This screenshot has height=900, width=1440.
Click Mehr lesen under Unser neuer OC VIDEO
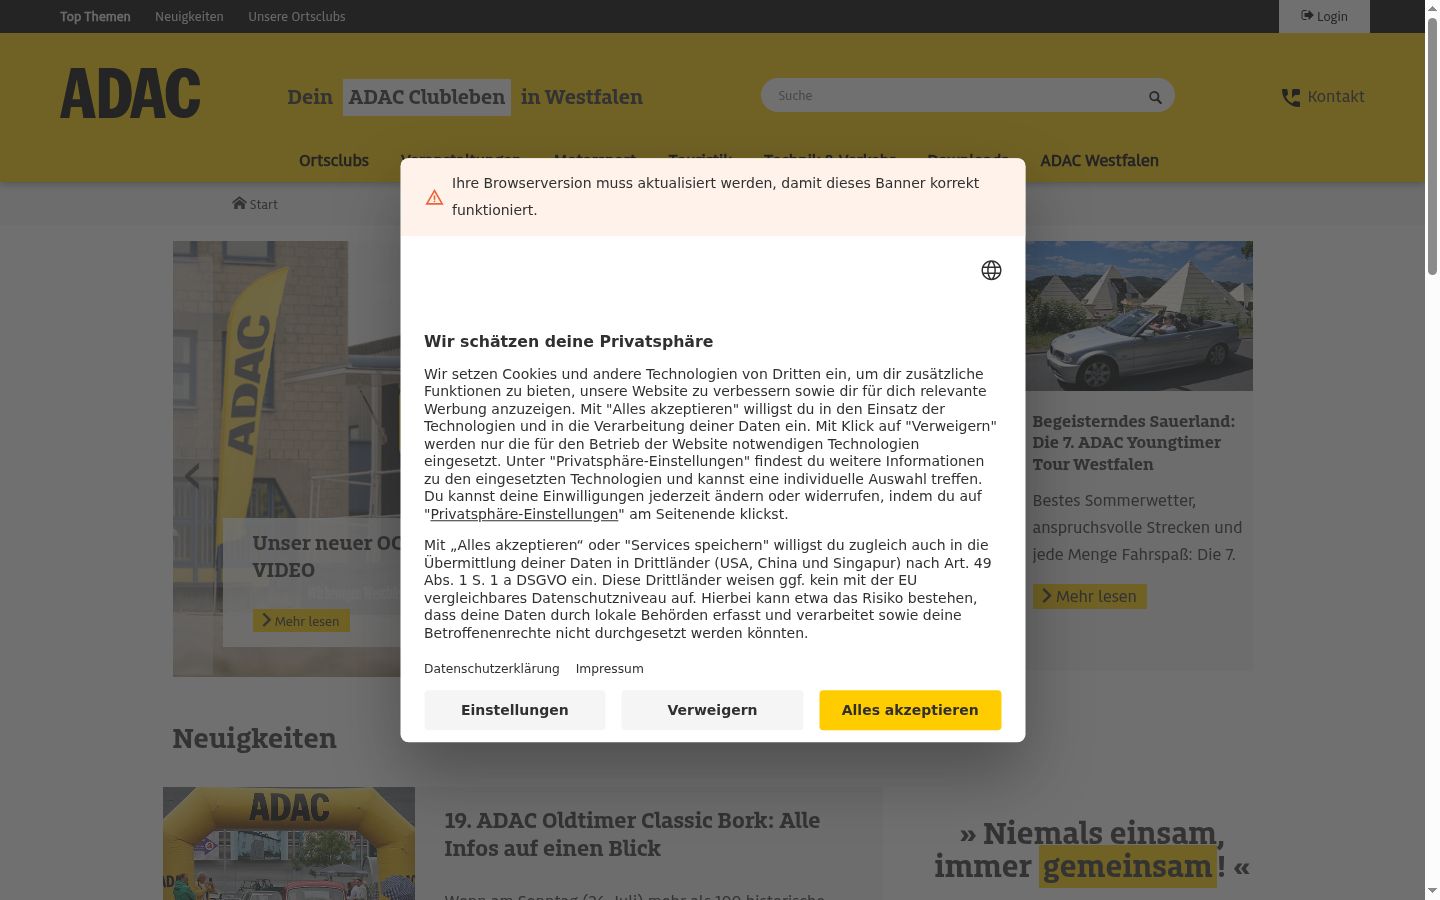pos(301,621)
